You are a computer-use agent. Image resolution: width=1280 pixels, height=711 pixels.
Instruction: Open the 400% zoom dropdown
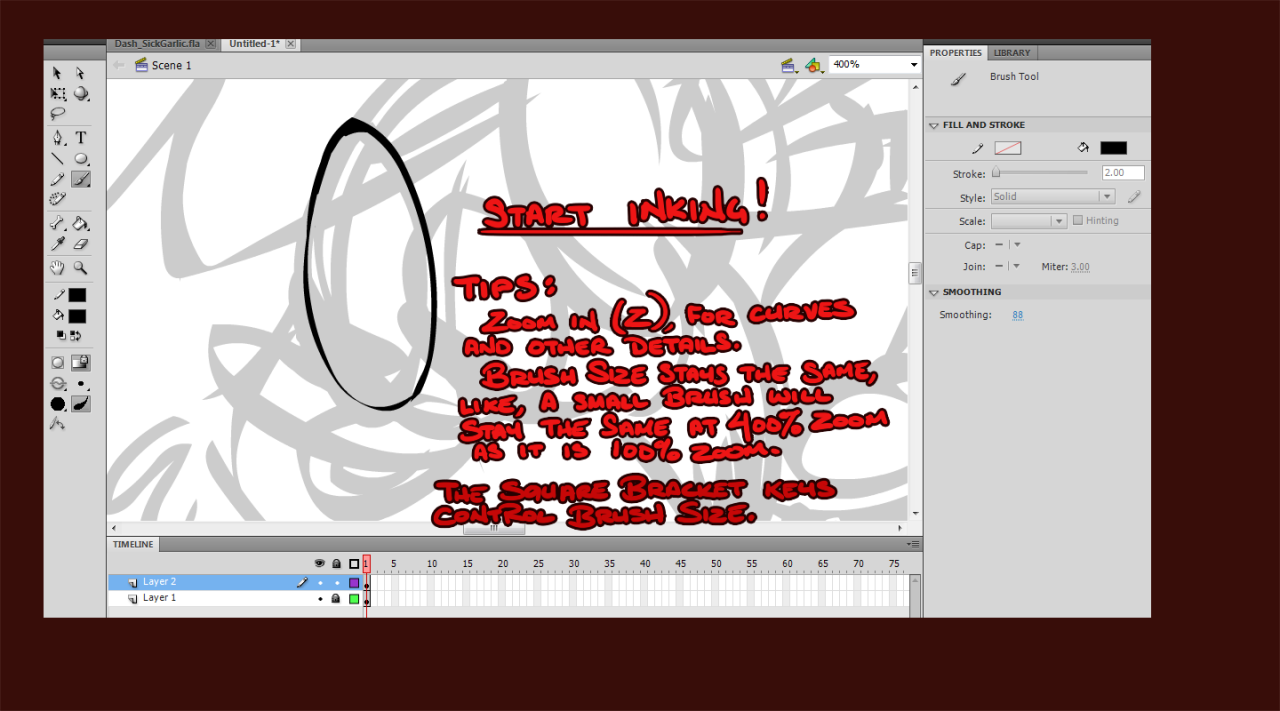(x=914, y=65)
